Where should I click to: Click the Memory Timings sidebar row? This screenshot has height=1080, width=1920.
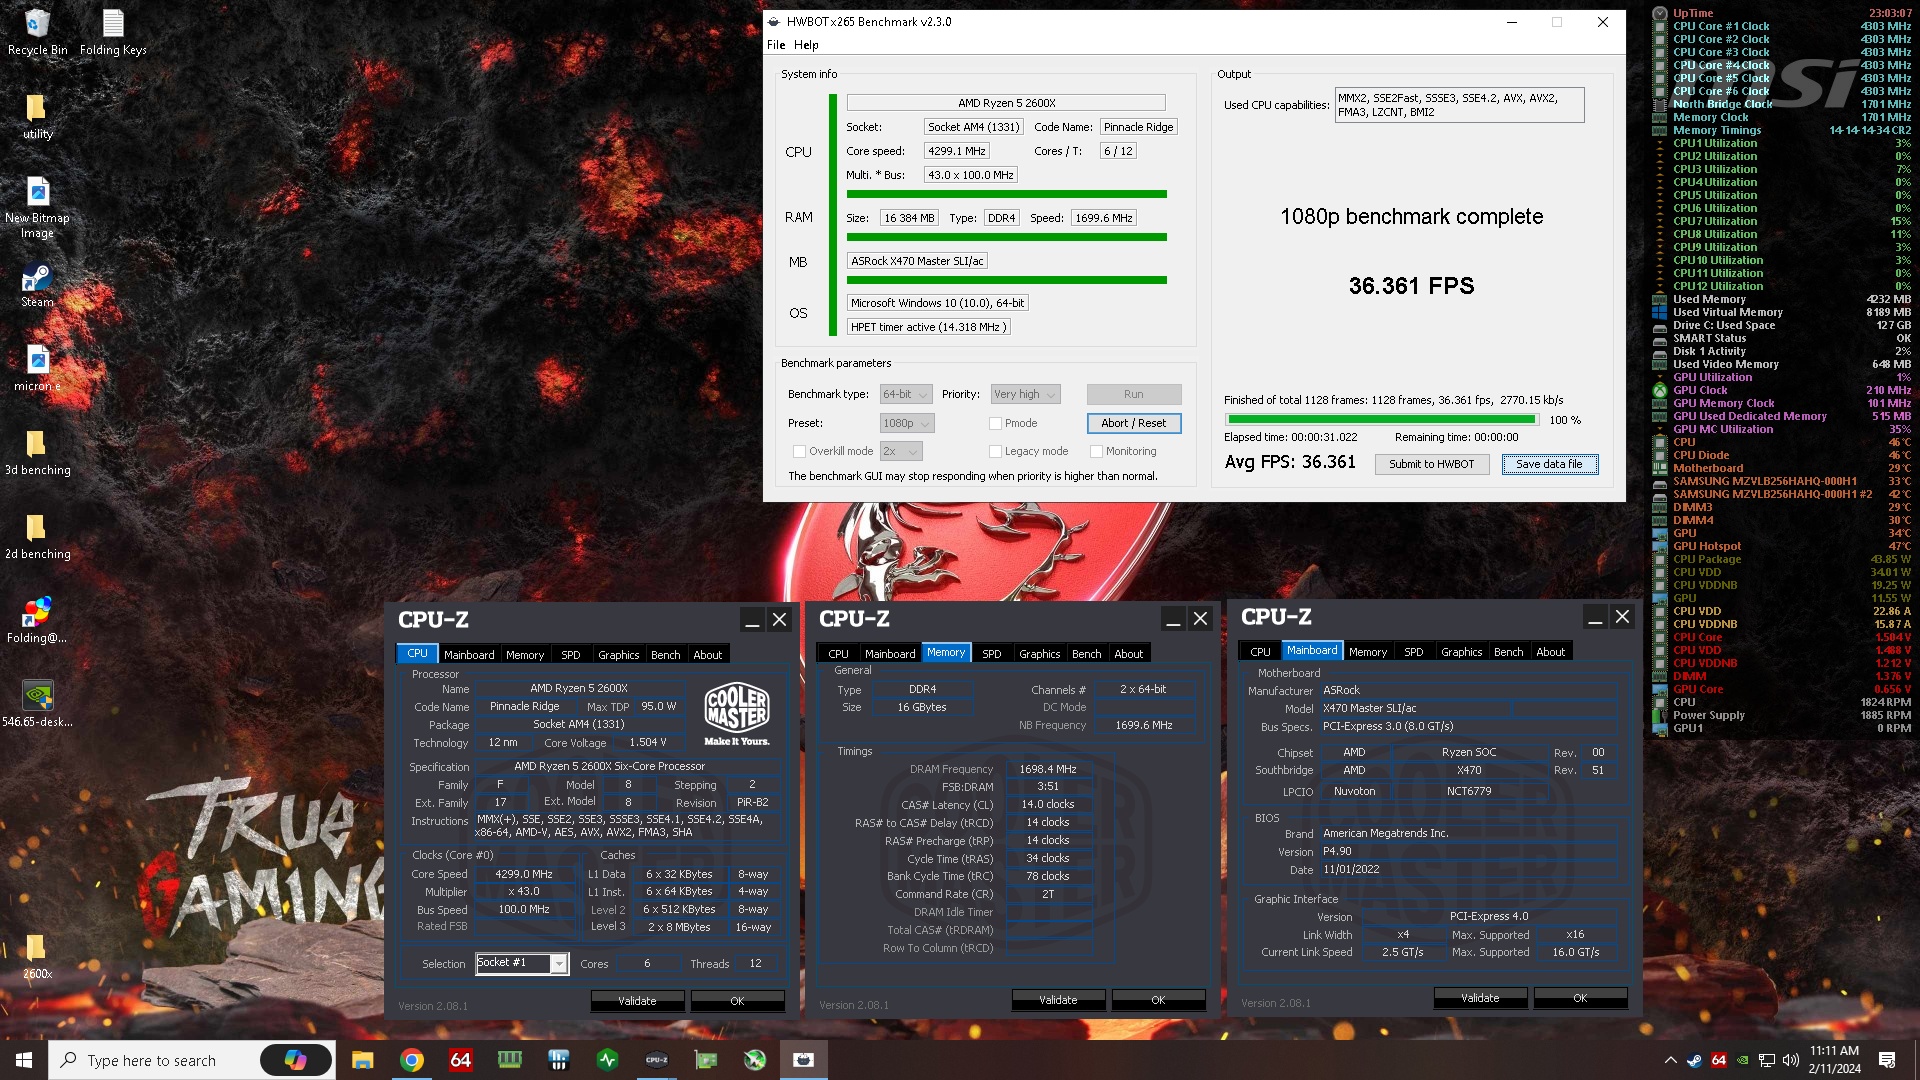tap(1782, 130)
